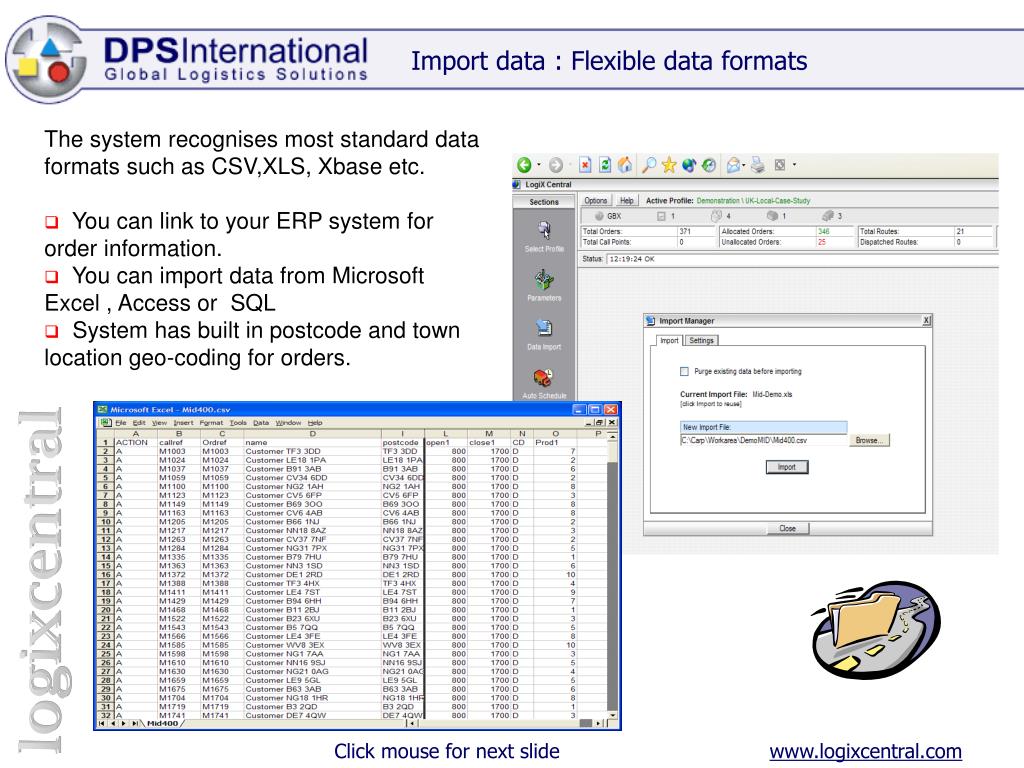This screenshot has width=1024, height=768.
Task: Click the Search magnifier icon in toolbar
Action: (648, 165)
